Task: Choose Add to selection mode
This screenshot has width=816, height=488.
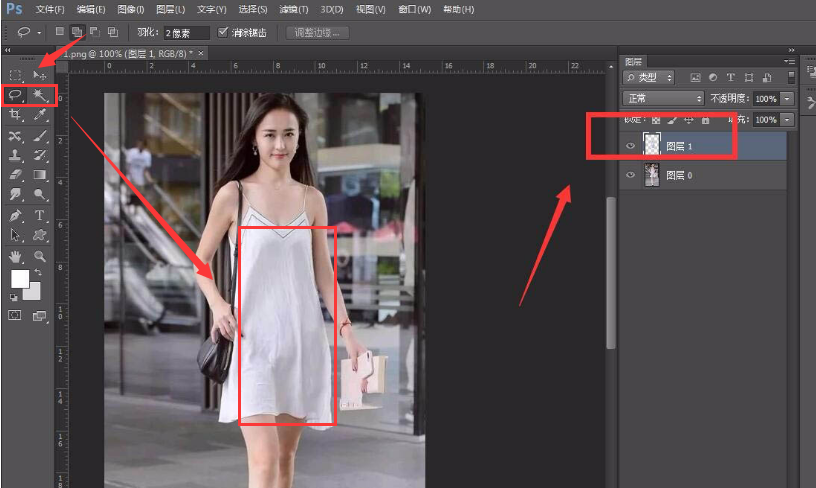Action: coord(77,32)
